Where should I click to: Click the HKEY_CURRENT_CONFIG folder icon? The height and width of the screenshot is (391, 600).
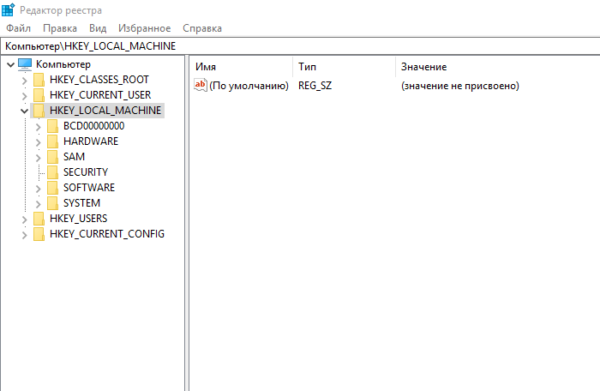tap(39, 234)
